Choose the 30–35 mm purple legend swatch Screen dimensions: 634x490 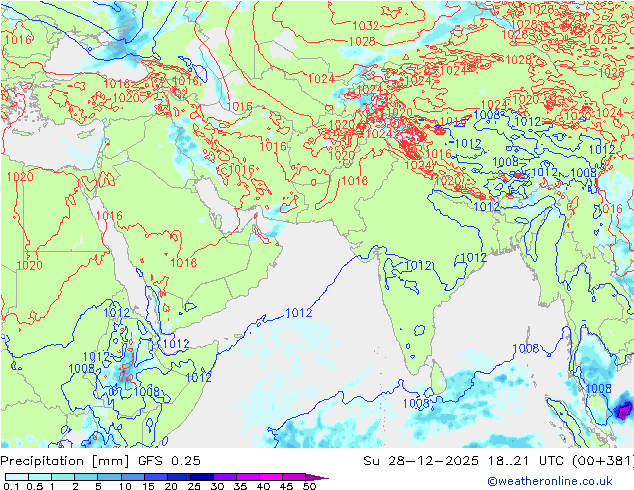224,477
